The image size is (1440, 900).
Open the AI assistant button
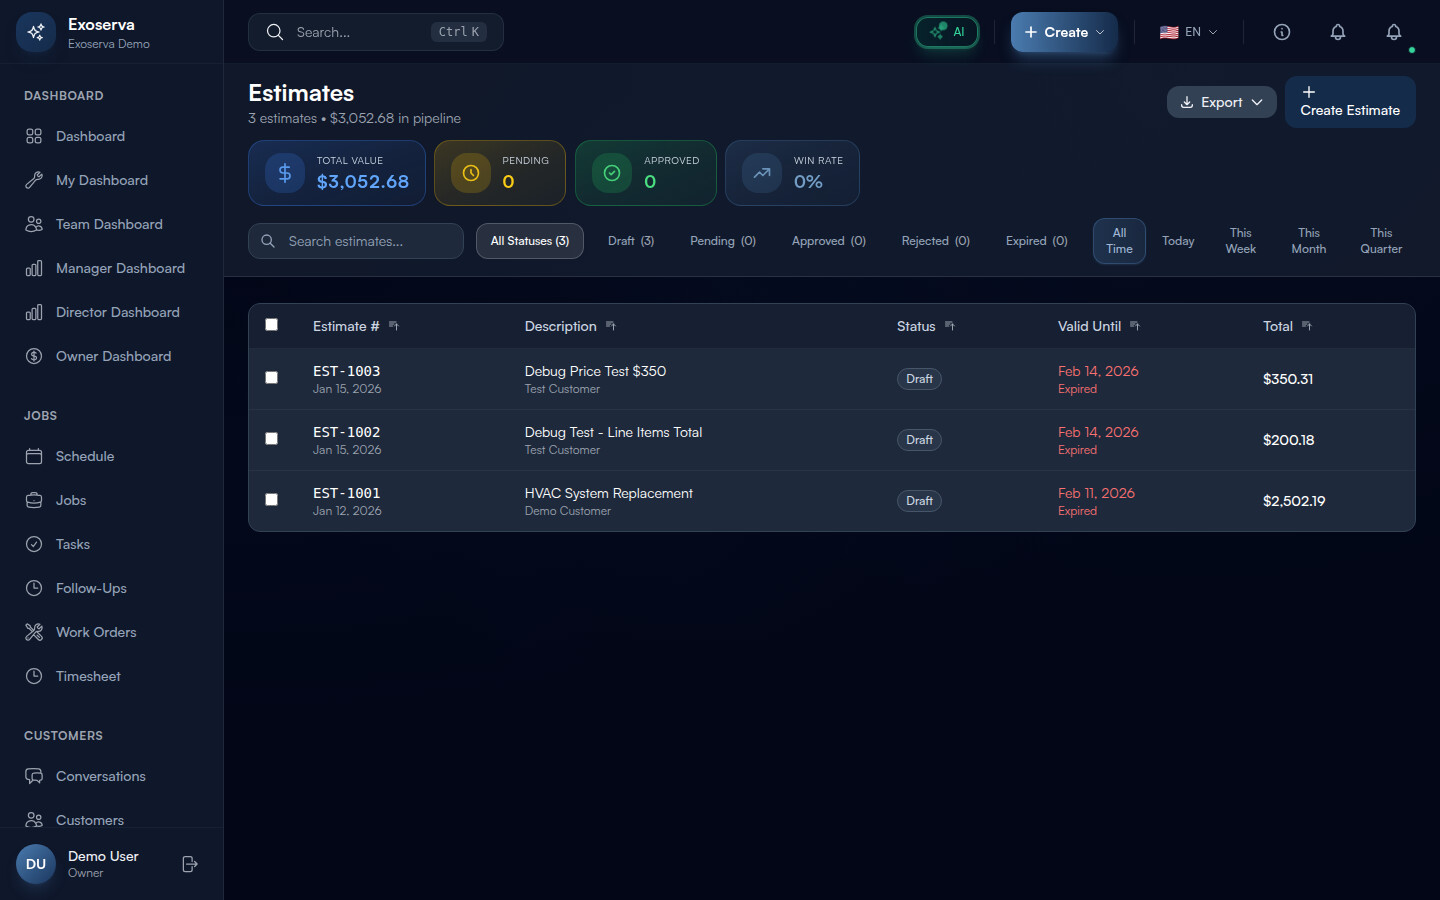pos(946,32)
